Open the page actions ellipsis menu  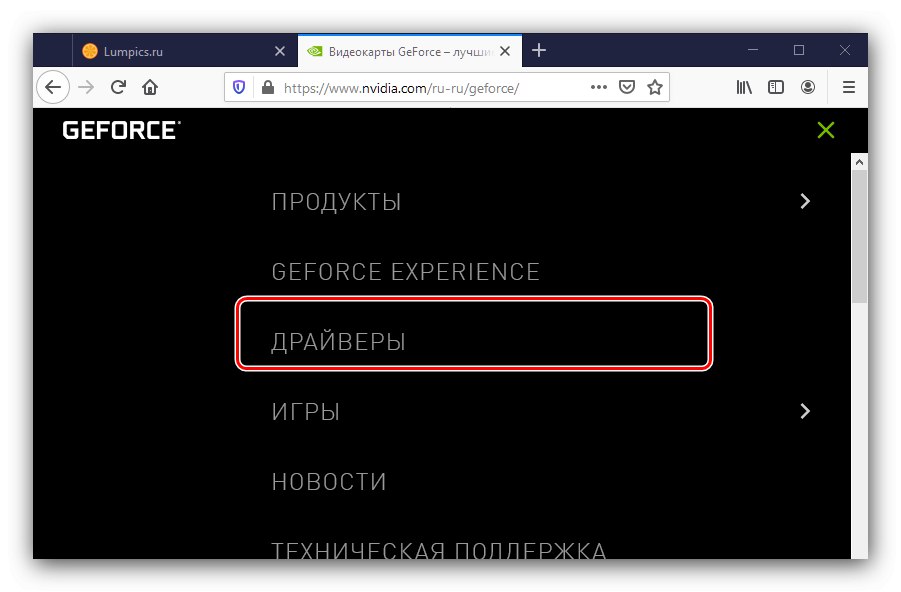(x=598, y=87)
